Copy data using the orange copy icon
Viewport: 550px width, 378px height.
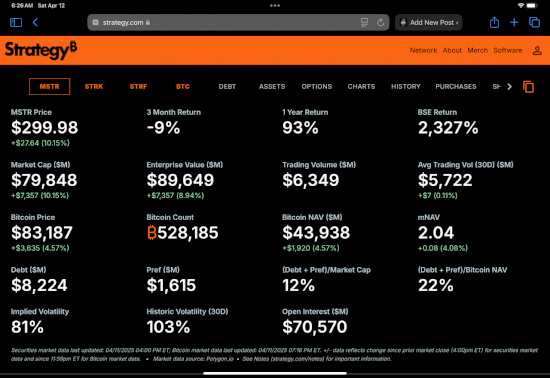[x=528, y=87]
